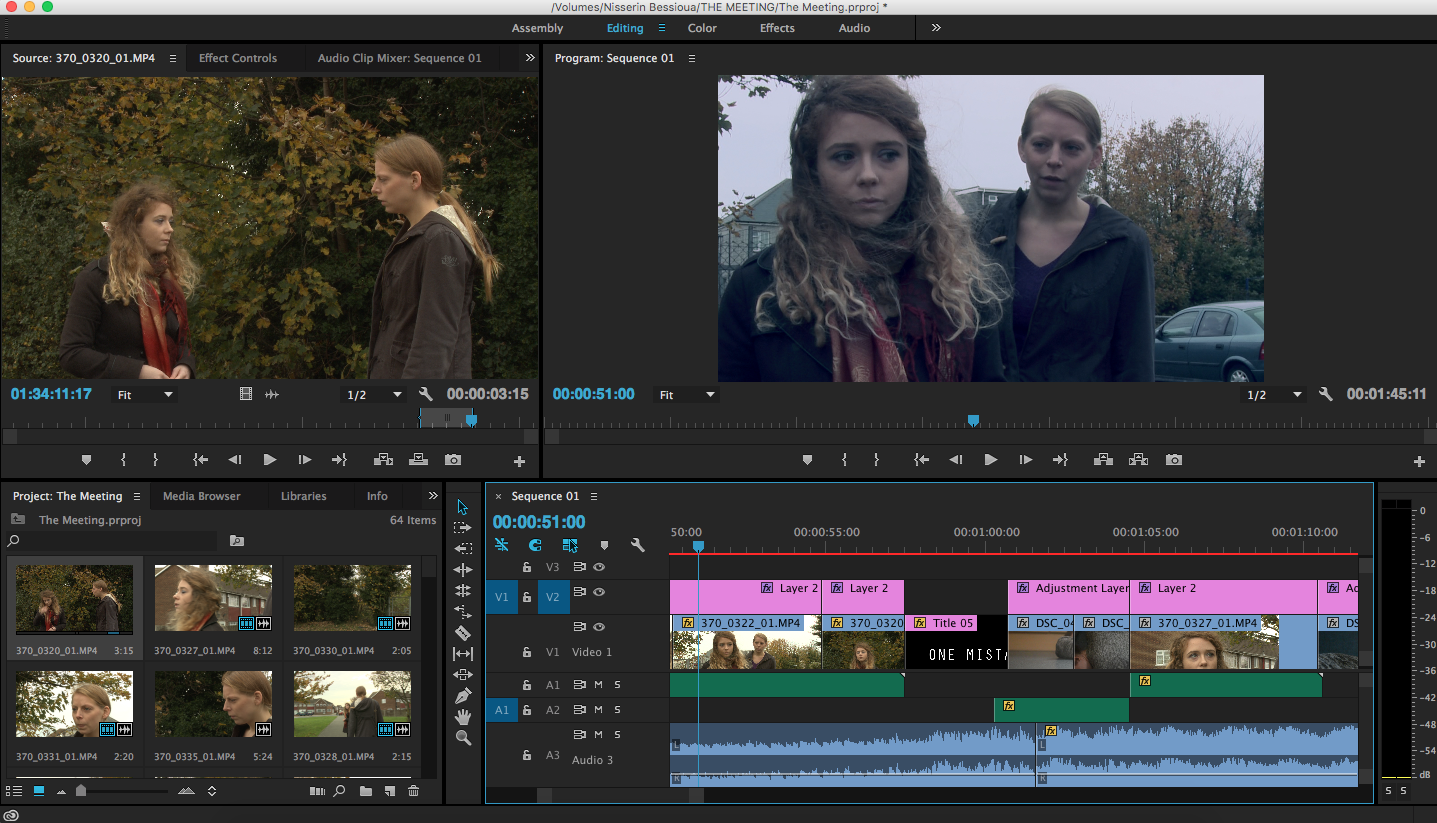Switch to Audio workspace
Image resolution: width=1437 pixels, height=823 pixels.
point(854,28)
